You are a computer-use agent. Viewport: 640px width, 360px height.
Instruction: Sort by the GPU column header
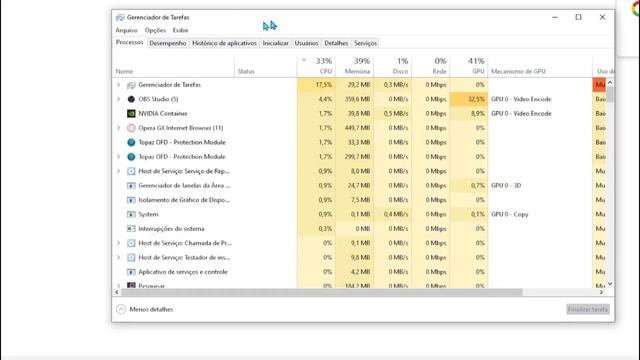(469, 66)
